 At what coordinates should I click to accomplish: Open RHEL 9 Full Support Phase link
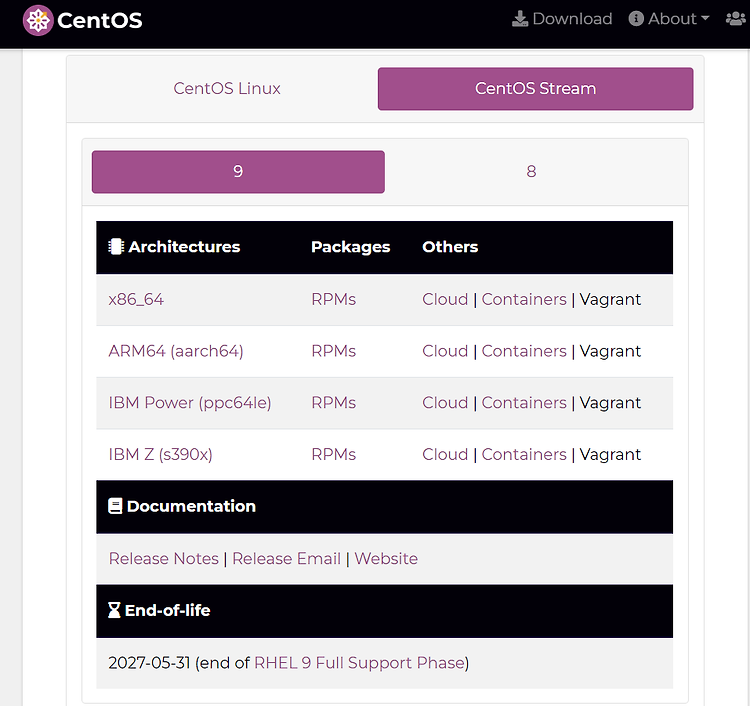coord(360,663)
